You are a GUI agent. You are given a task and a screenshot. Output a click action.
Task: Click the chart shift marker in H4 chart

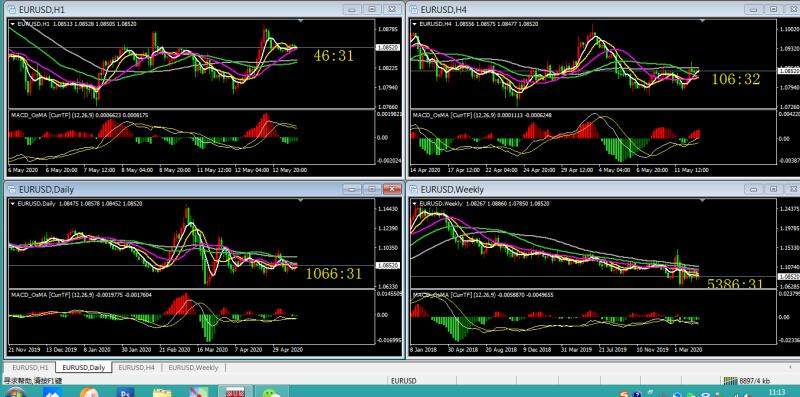(703, 21)
